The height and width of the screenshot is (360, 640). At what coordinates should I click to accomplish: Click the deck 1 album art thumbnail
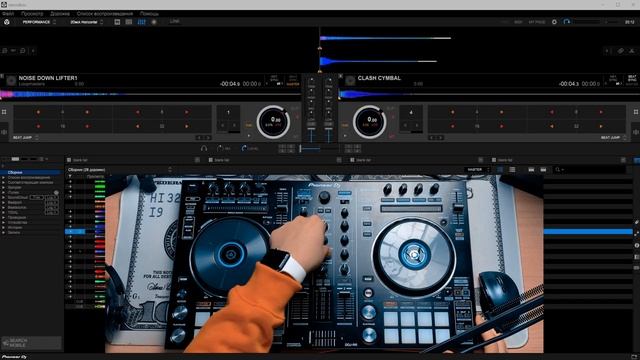11,81
